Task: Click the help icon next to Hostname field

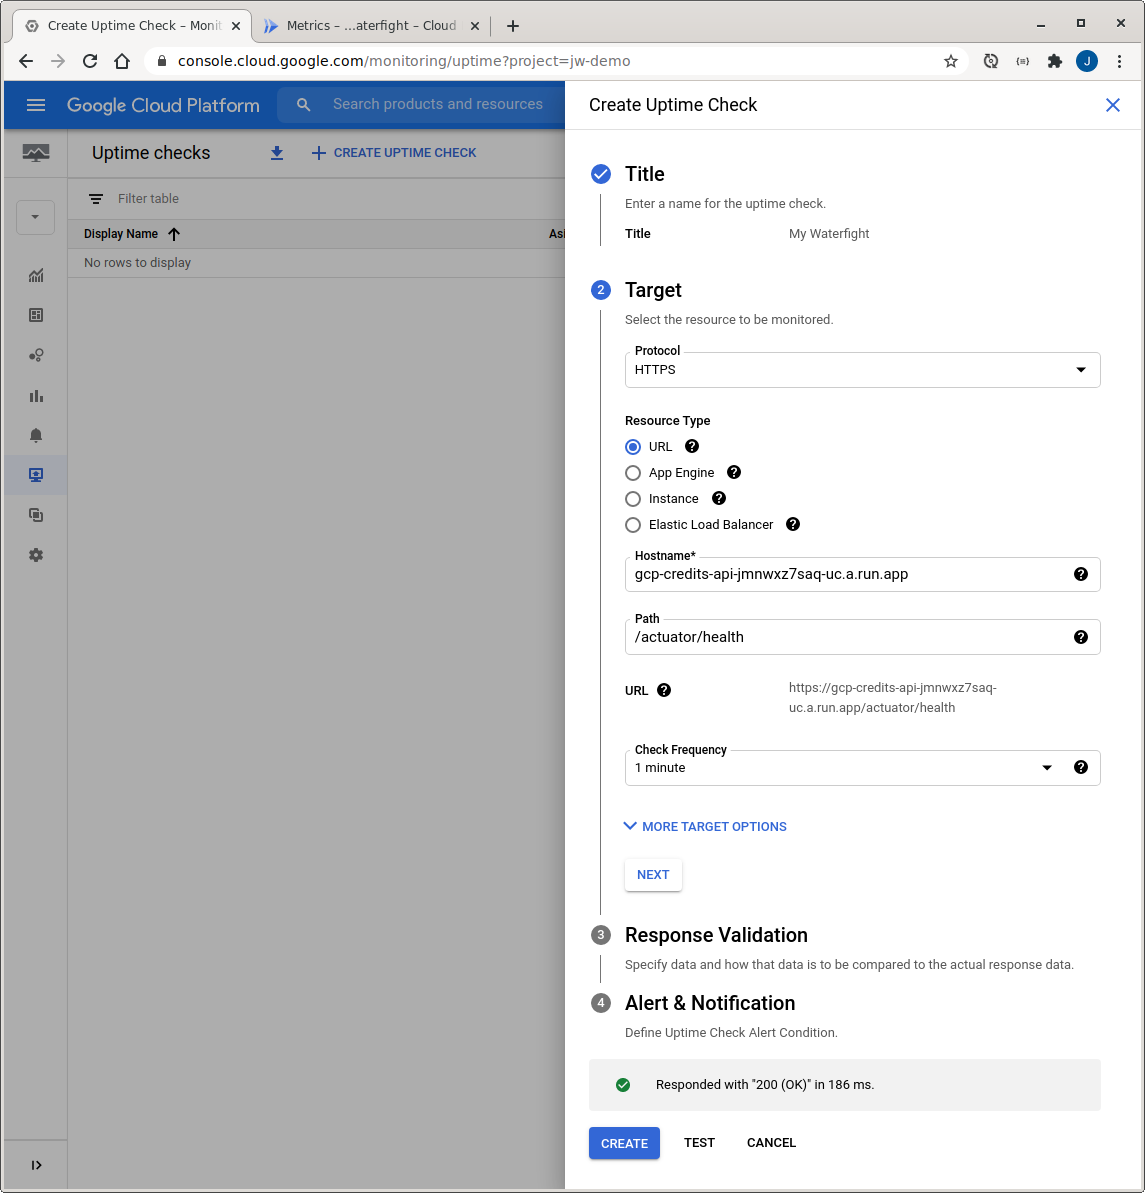Action: [x=1080, y=574]
